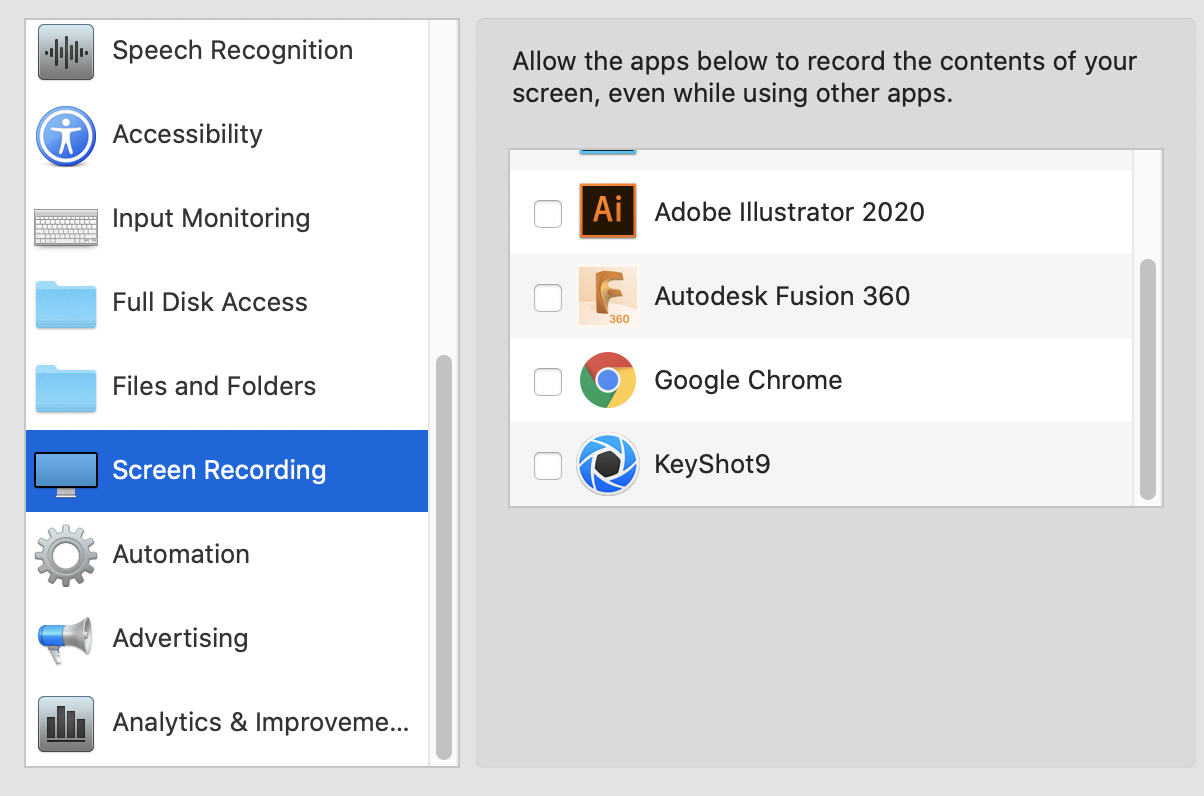
Task: Open the Analytics & Improvements label
Action: click(261, 722)
